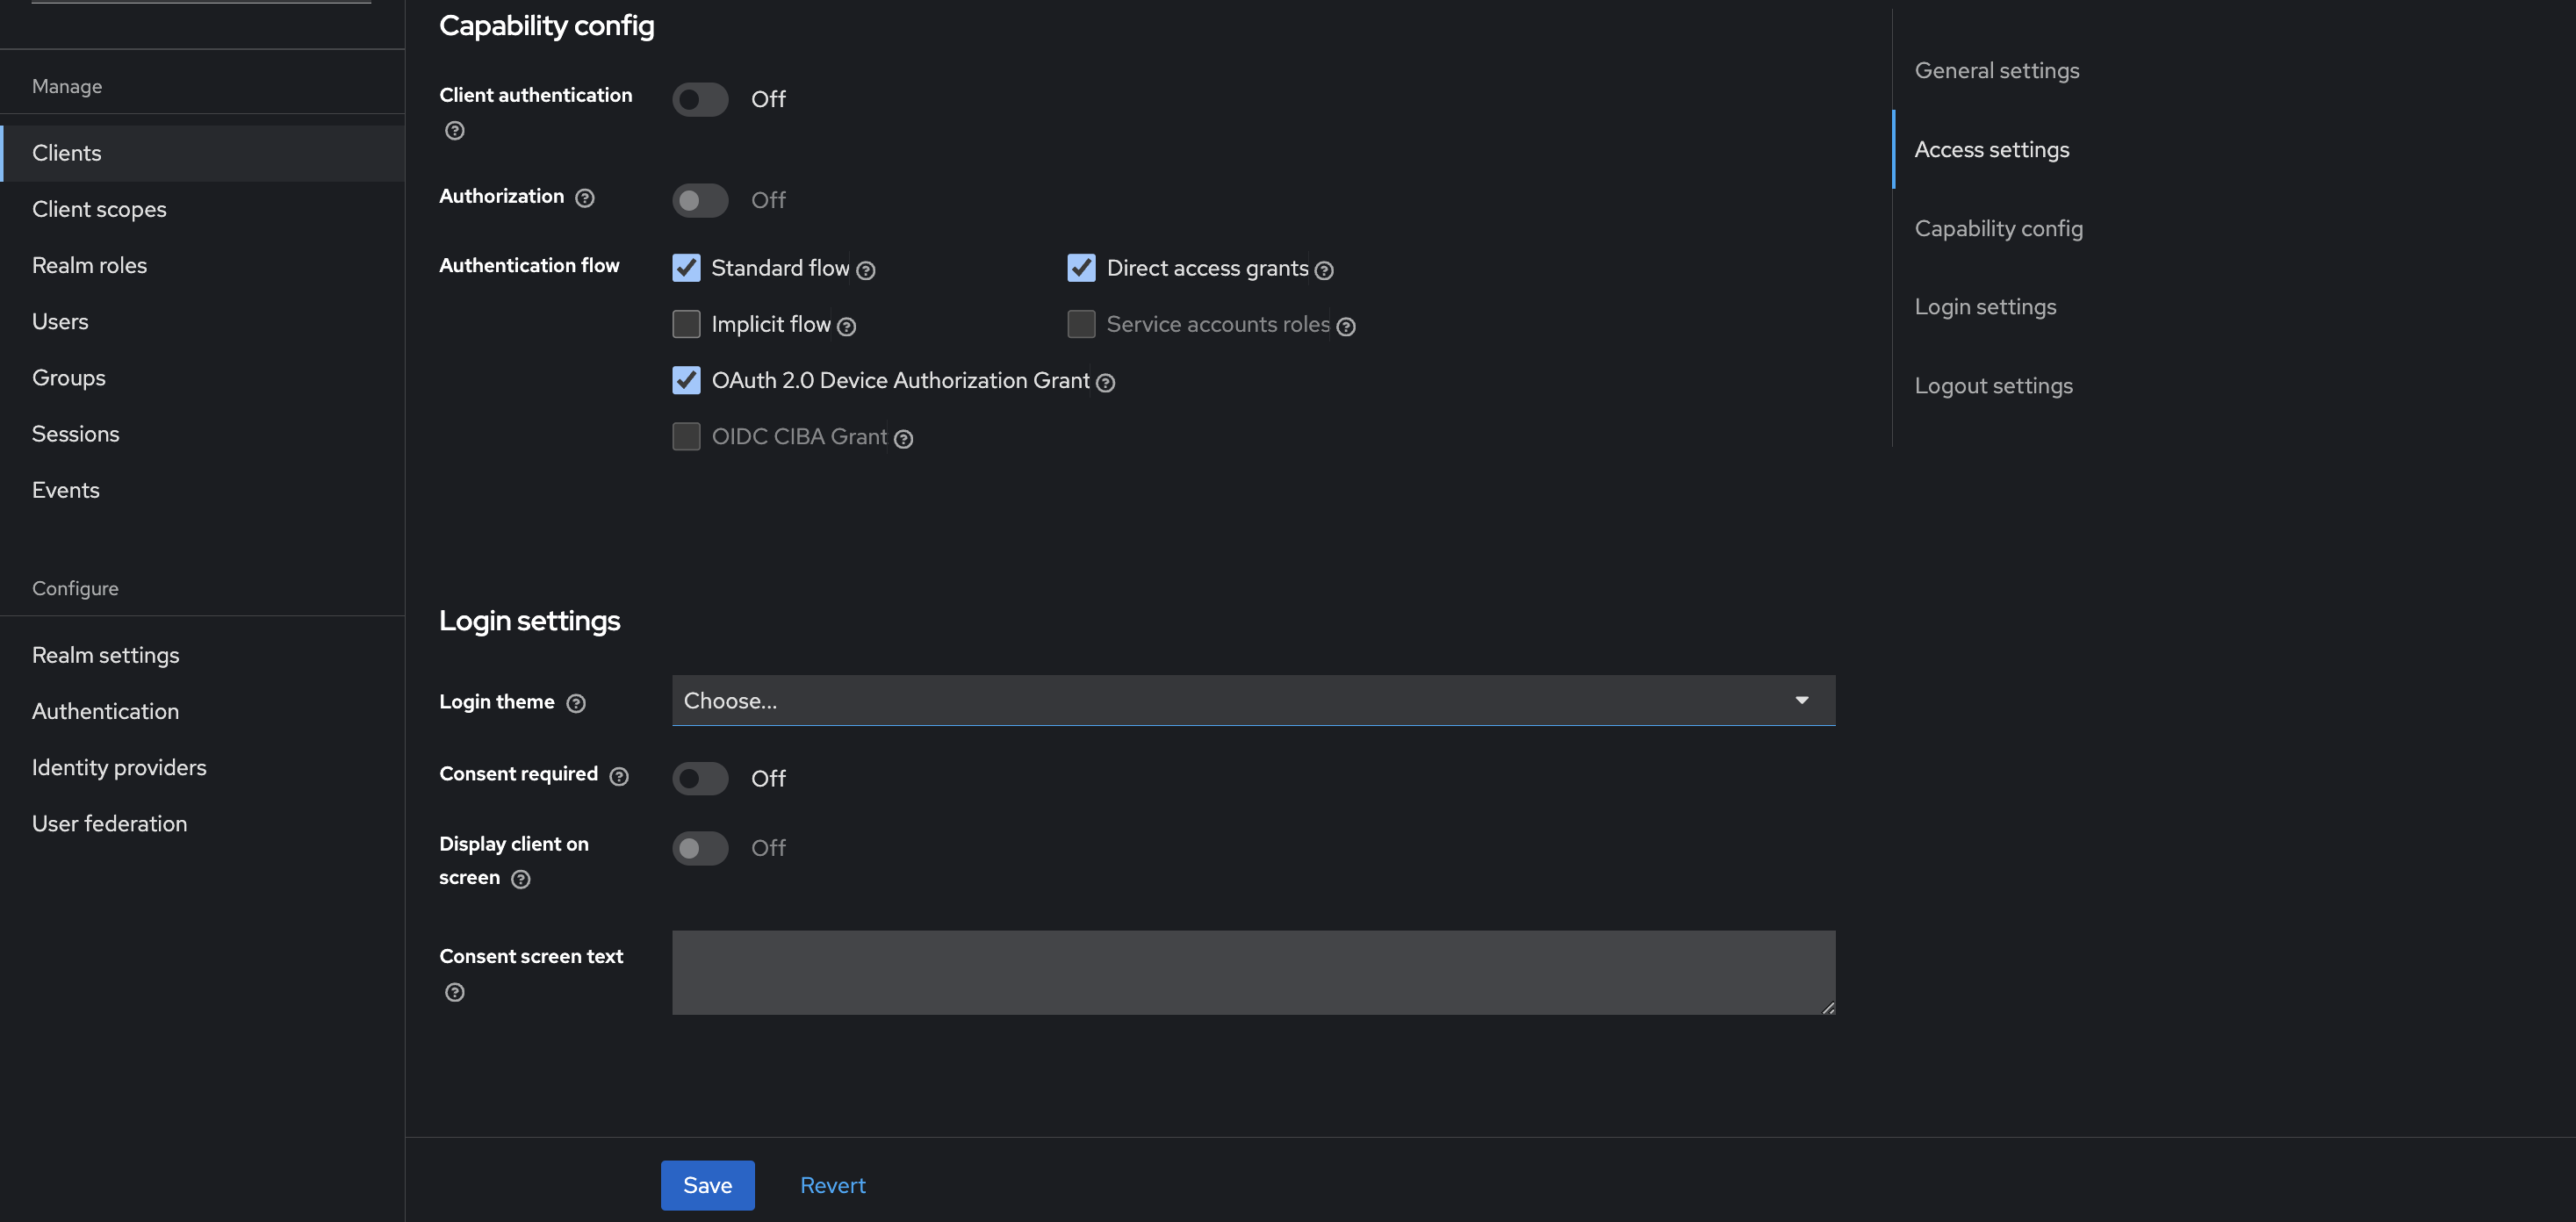Open the Events section
This screenshot has width=2576, height=1222.
click(x=202, y=490)
